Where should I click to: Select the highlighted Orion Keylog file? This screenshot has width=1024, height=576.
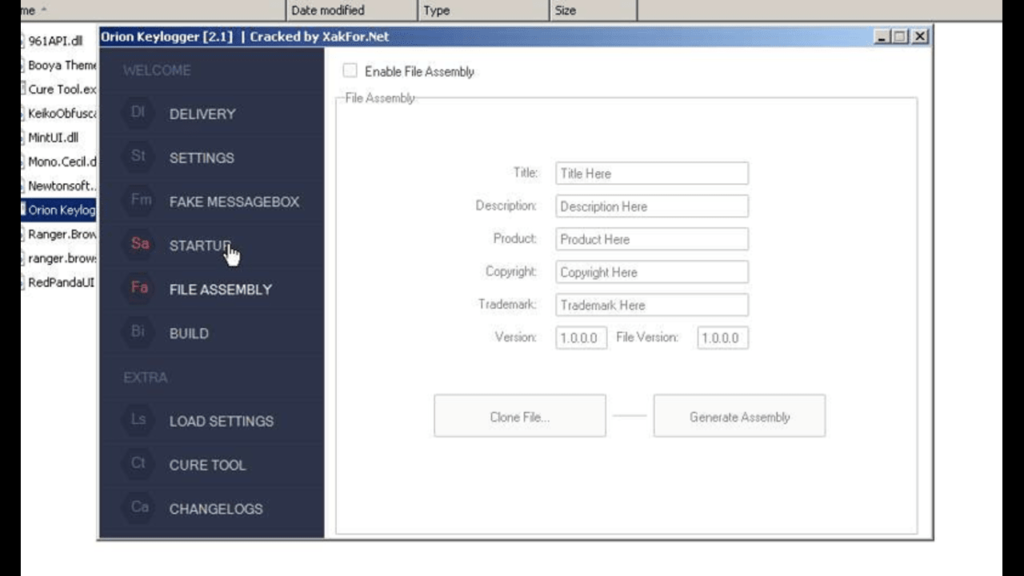(59, 210)
